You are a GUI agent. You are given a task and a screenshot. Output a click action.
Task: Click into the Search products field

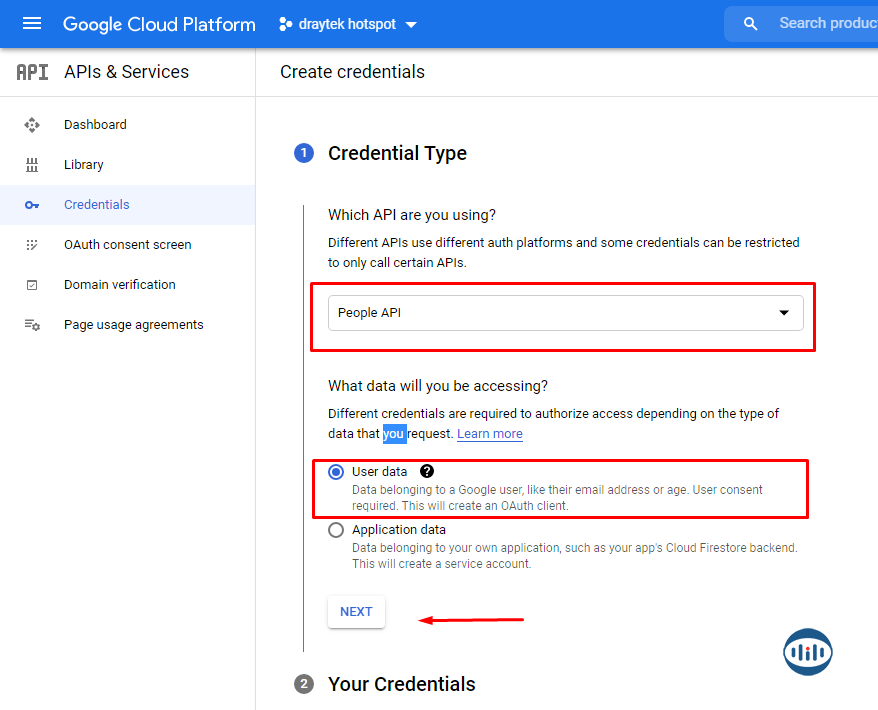(x=825, y=23)
